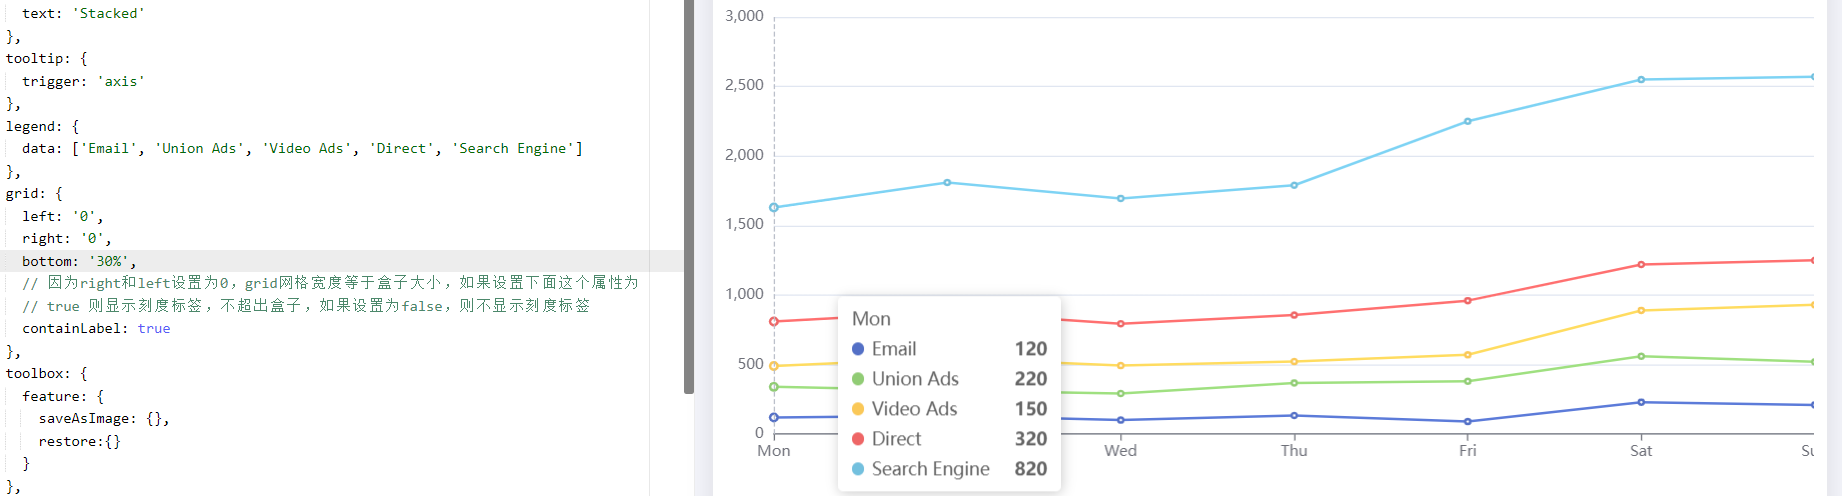Click the saveAsImage code line
Screen dimensions: 1842x496
pyautogui.click(x=104, y=419)
